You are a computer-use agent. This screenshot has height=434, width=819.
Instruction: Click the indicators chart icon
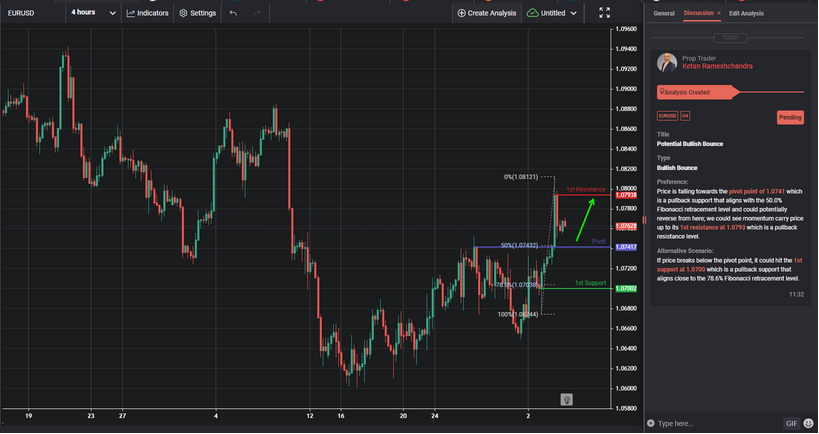pyautogui.click(x=131, y=13)
